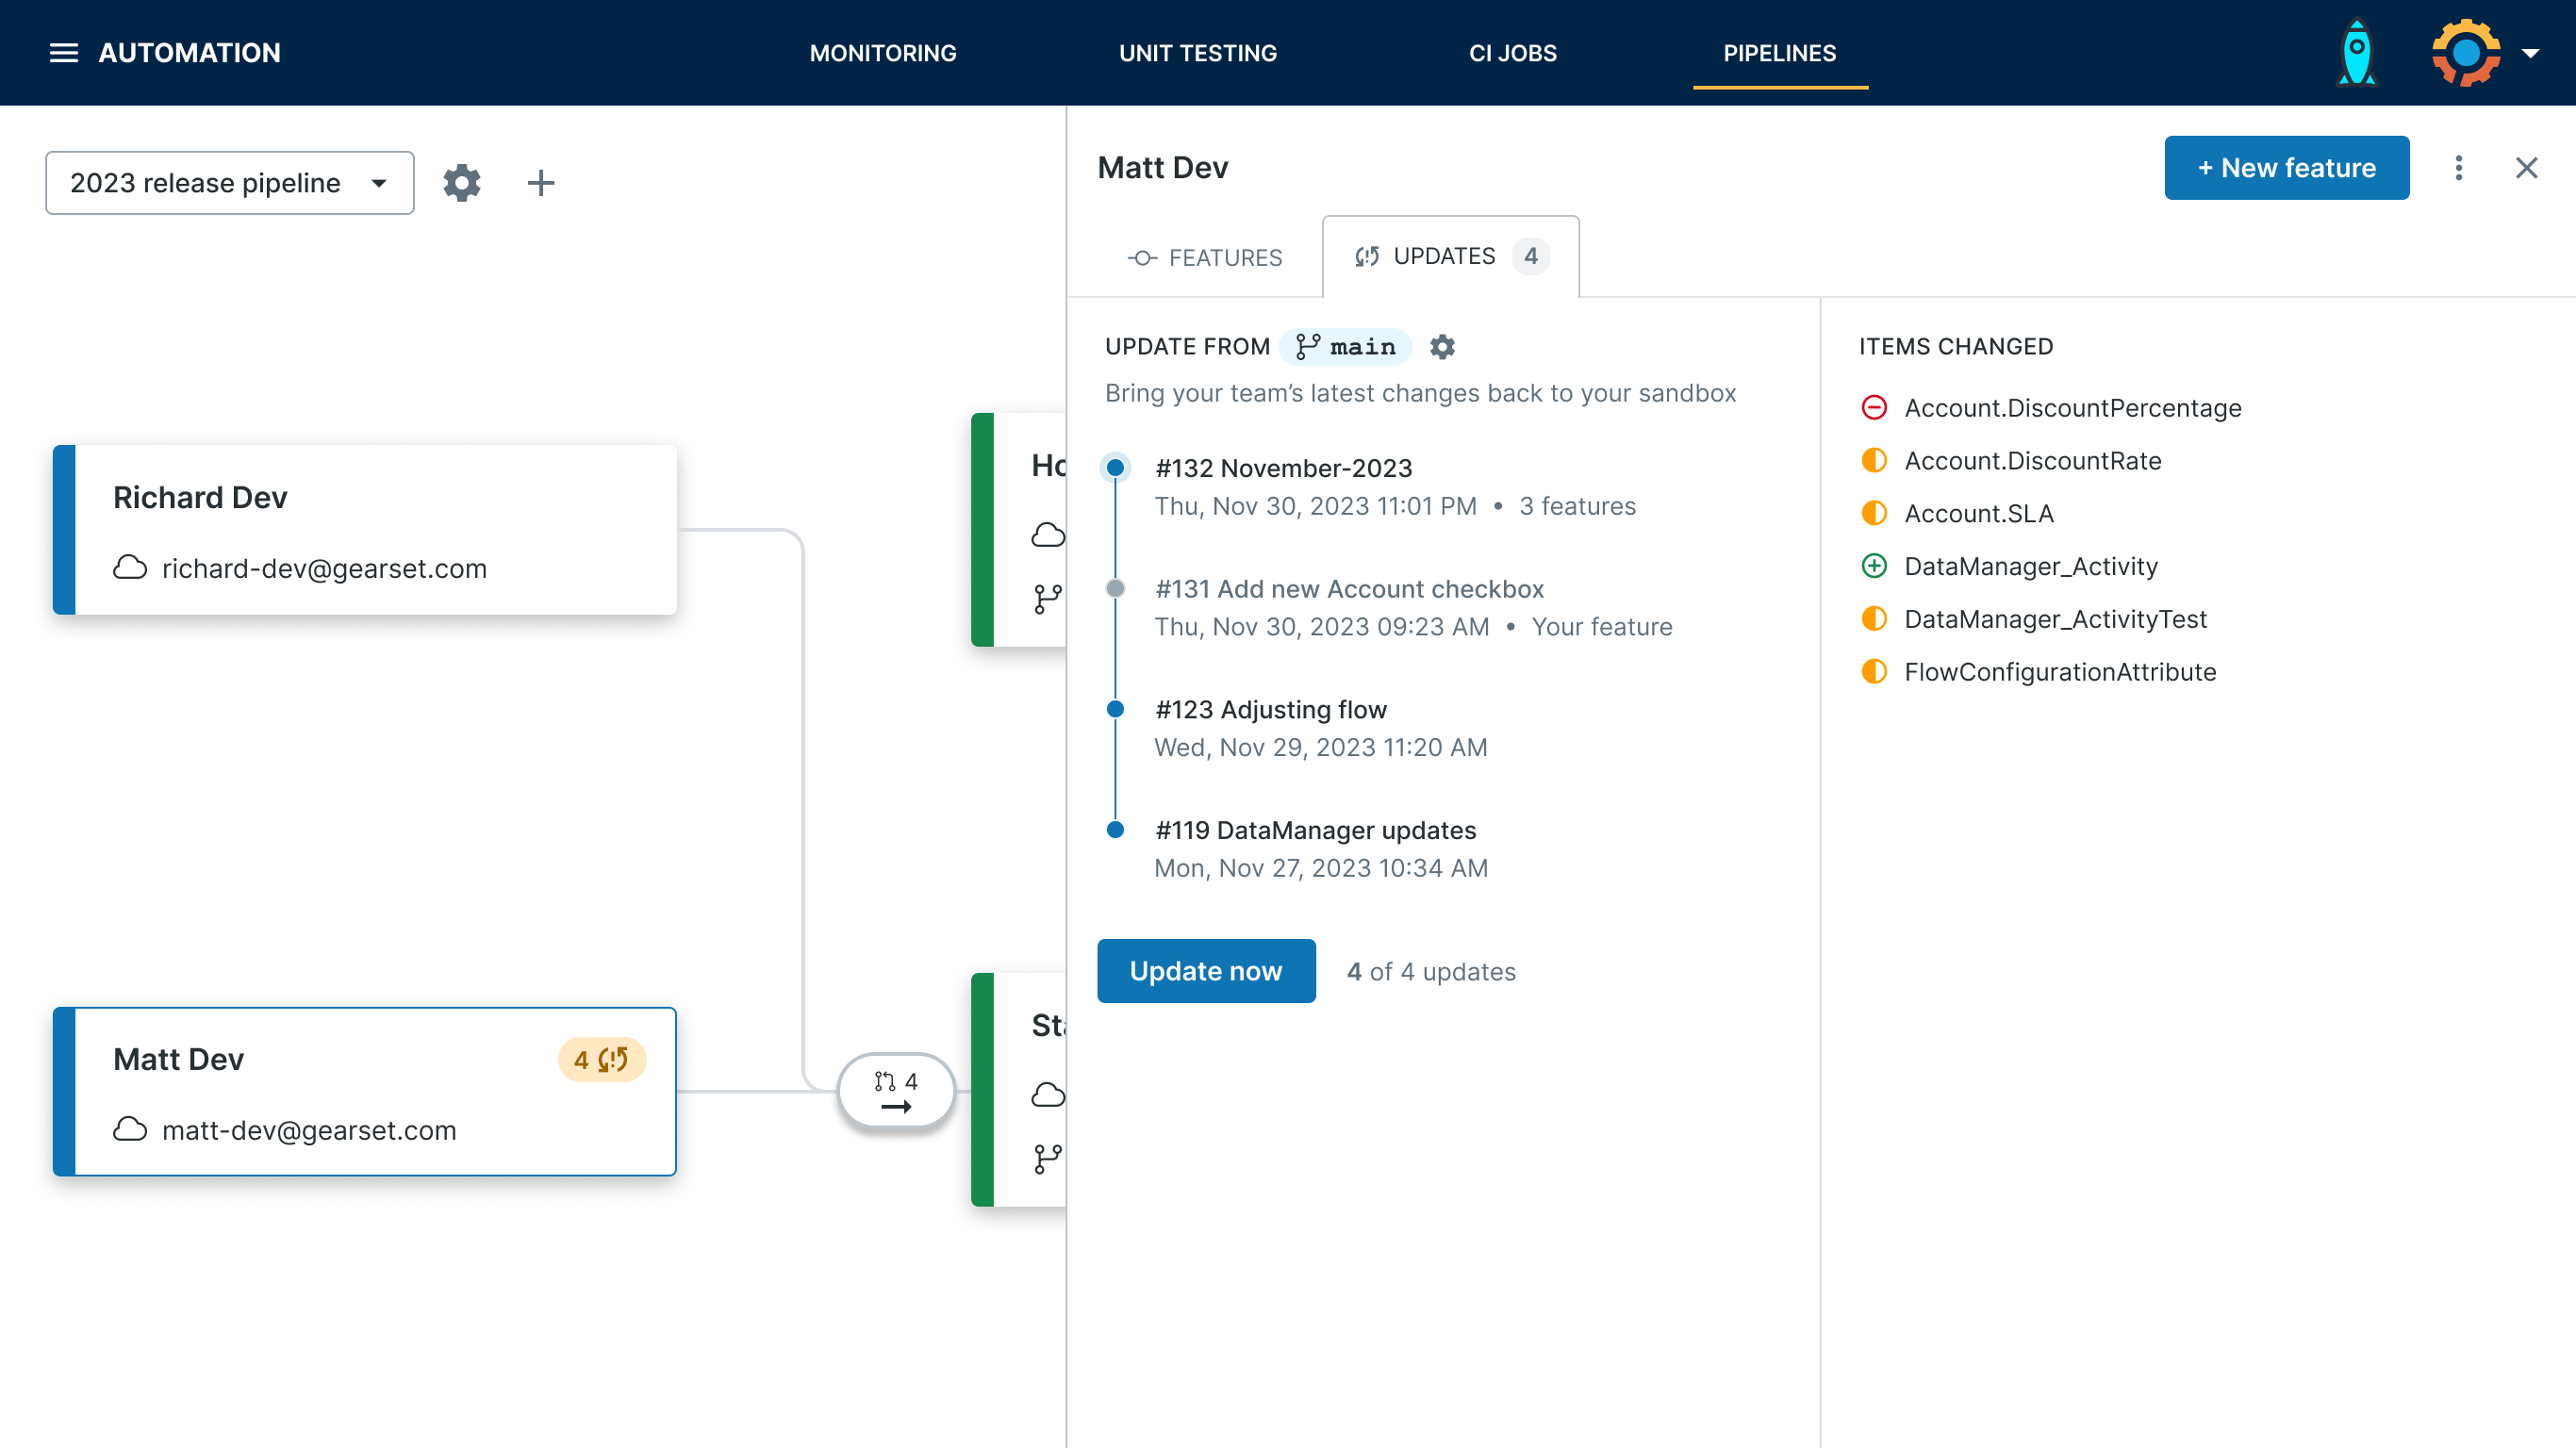Screen dimensions: 2576x1448
Task: Click the pull request badge showing 4
Action: 895,1091
